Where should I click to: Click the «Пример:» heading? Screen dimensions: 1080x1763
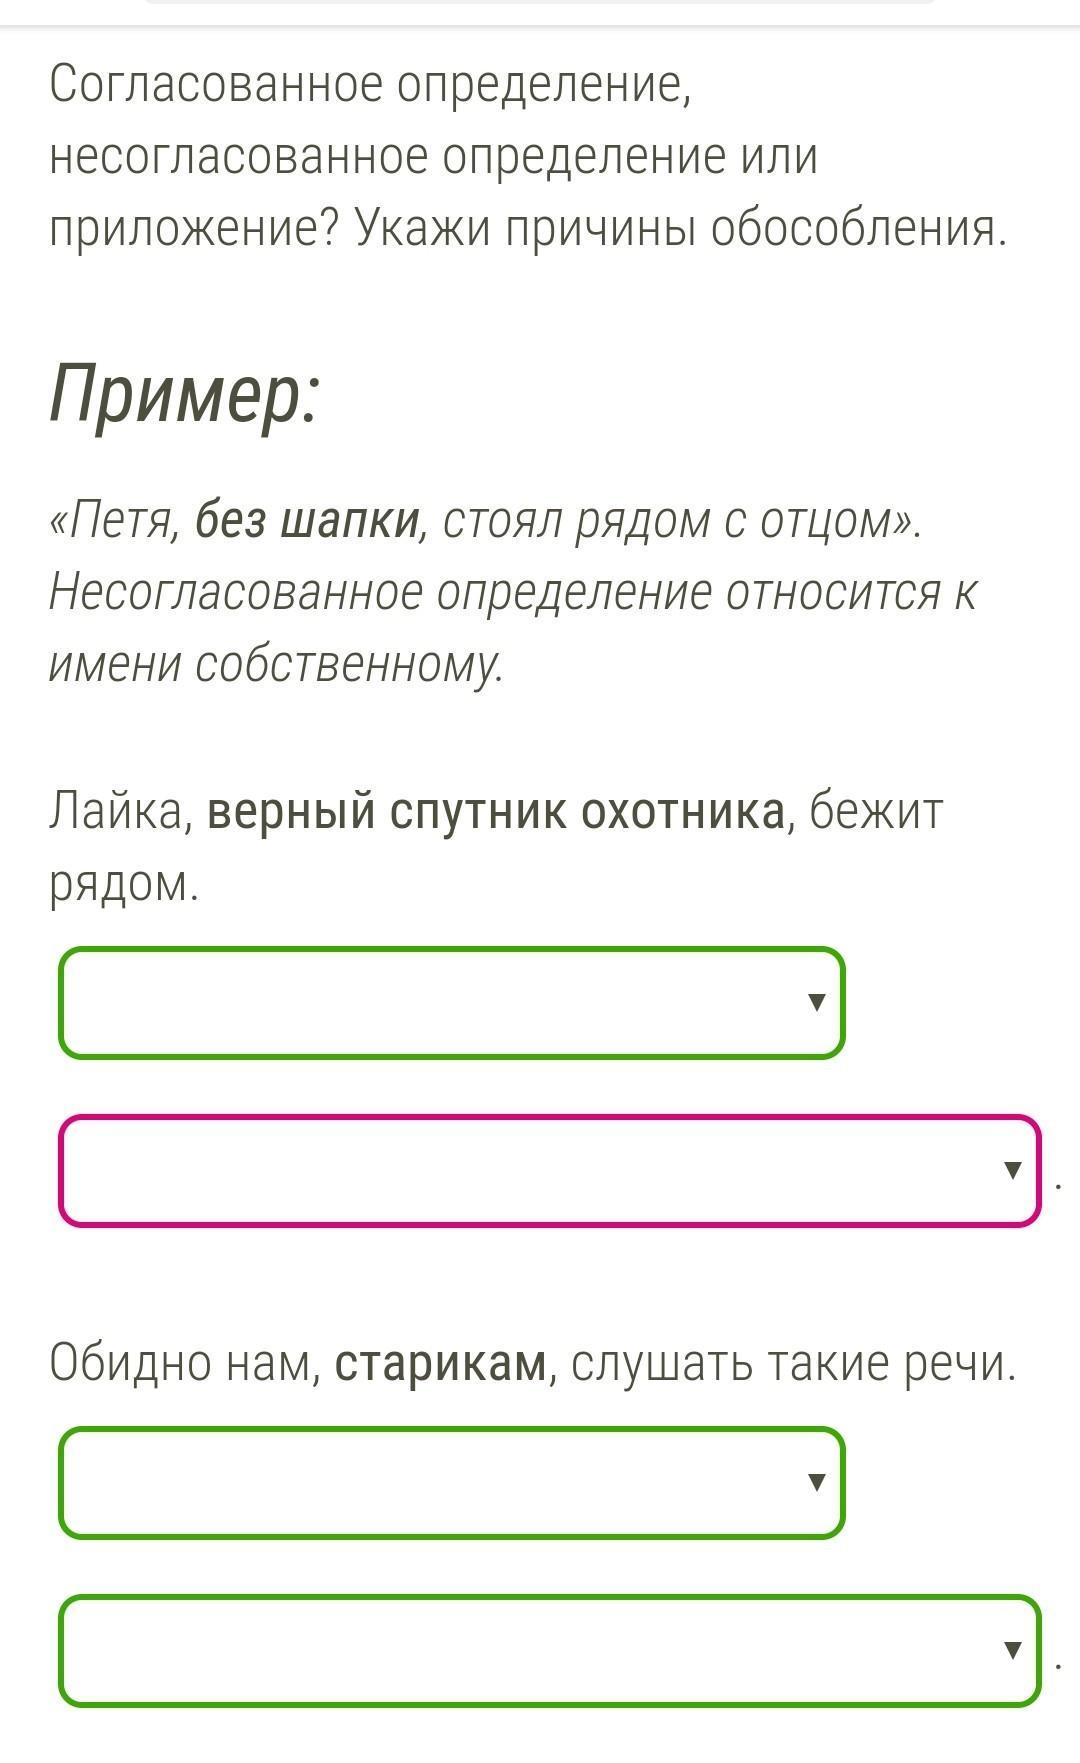point(185,393)
